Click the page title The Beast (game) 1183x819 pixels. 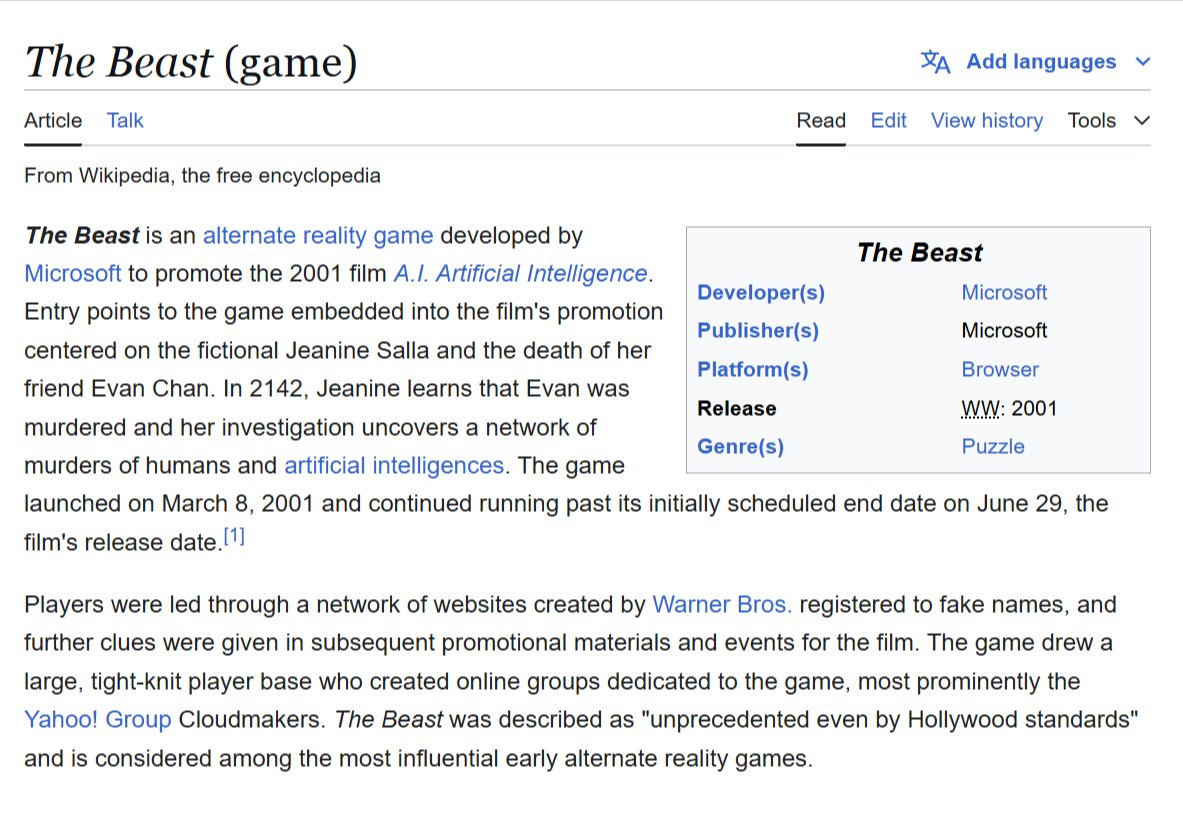click(191, 62)
